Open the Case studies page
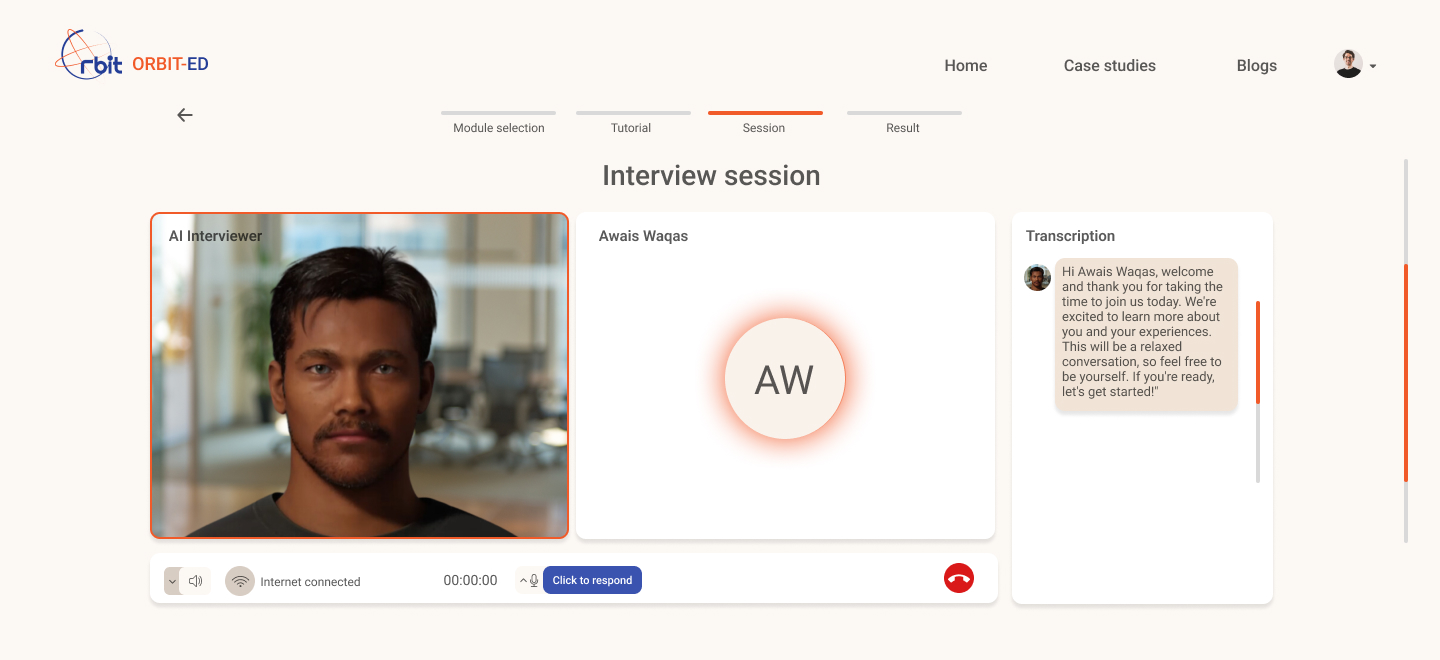 (x=1109, y=65)
